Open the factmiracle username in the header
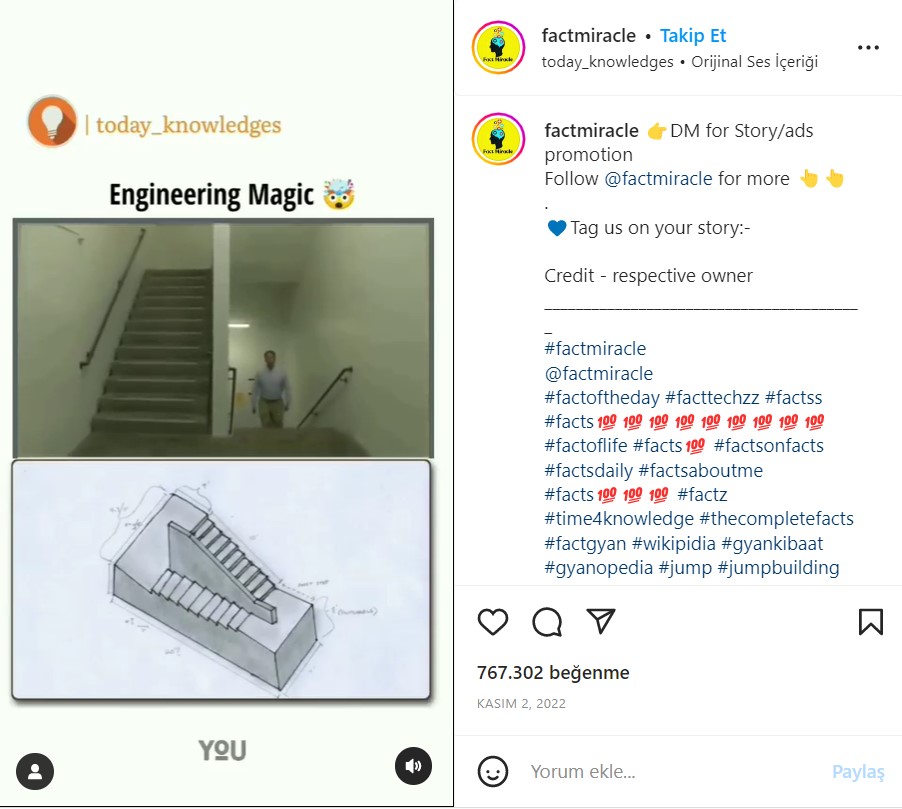902x809 pixels. [588, 36]
